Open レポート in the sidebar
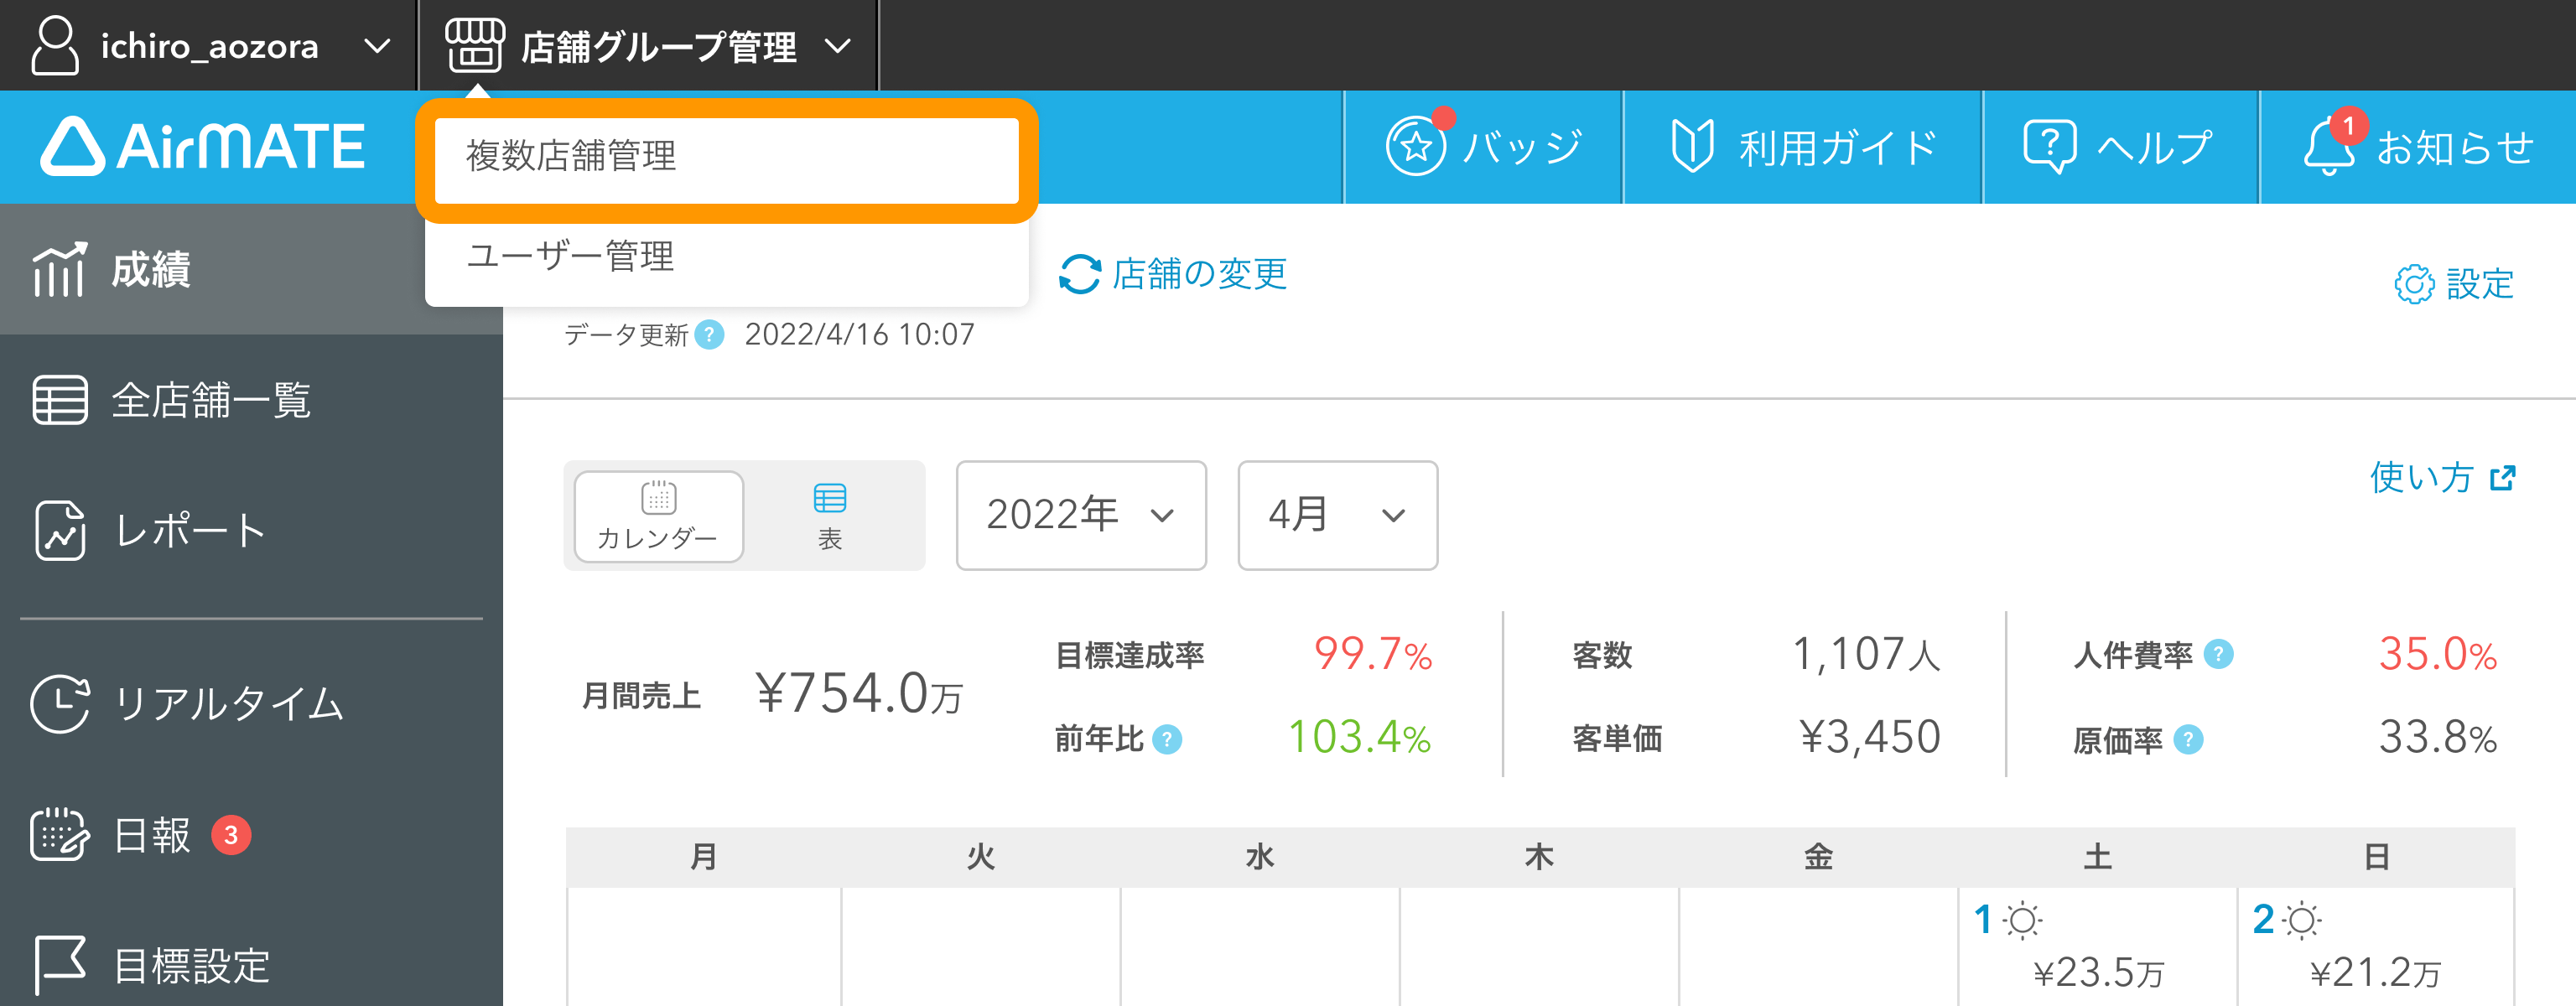The width and height of the screenshot is (2576, 1006). coord(251,530)
